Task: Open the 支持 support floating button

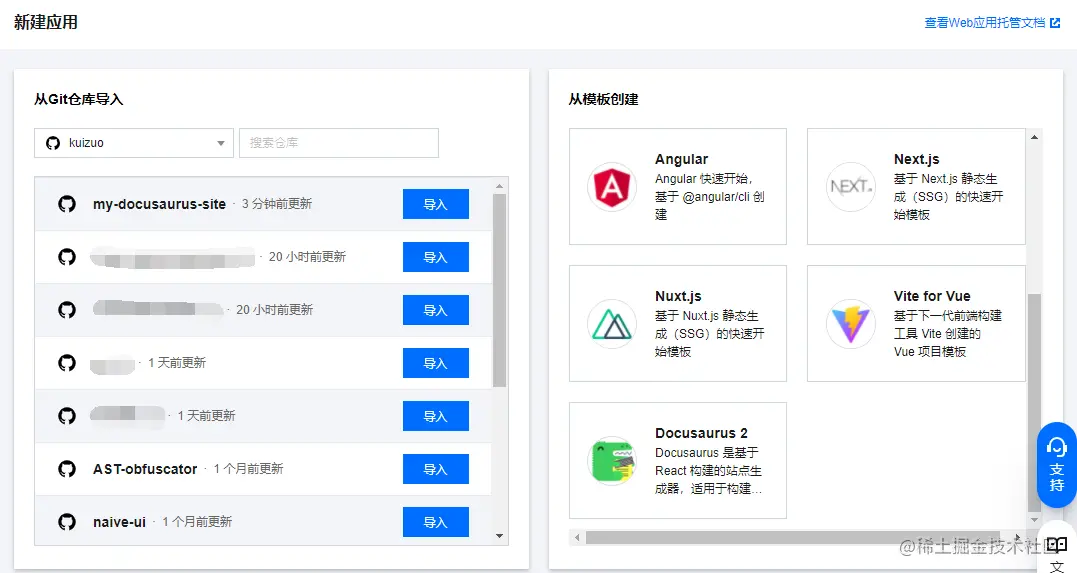Action: coord(1056,465)
